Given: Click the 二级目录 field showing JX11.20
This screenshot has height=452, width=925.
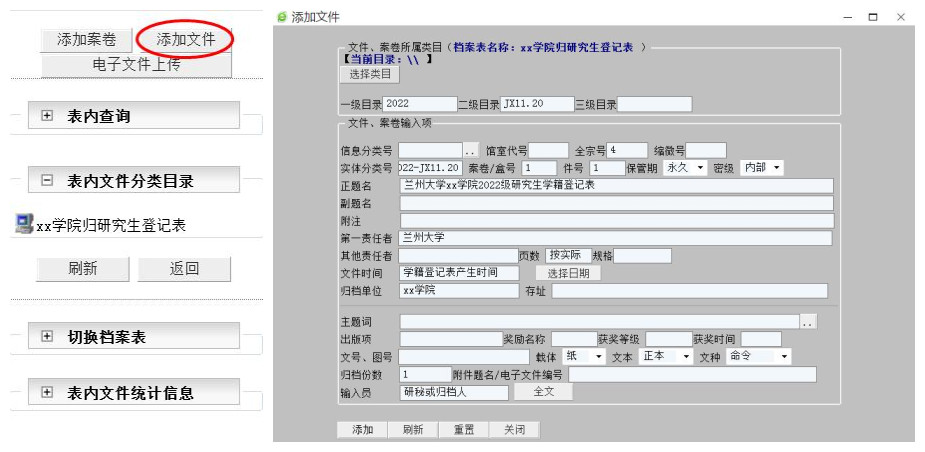Looking at the screenshot, I should coord(537,104).
